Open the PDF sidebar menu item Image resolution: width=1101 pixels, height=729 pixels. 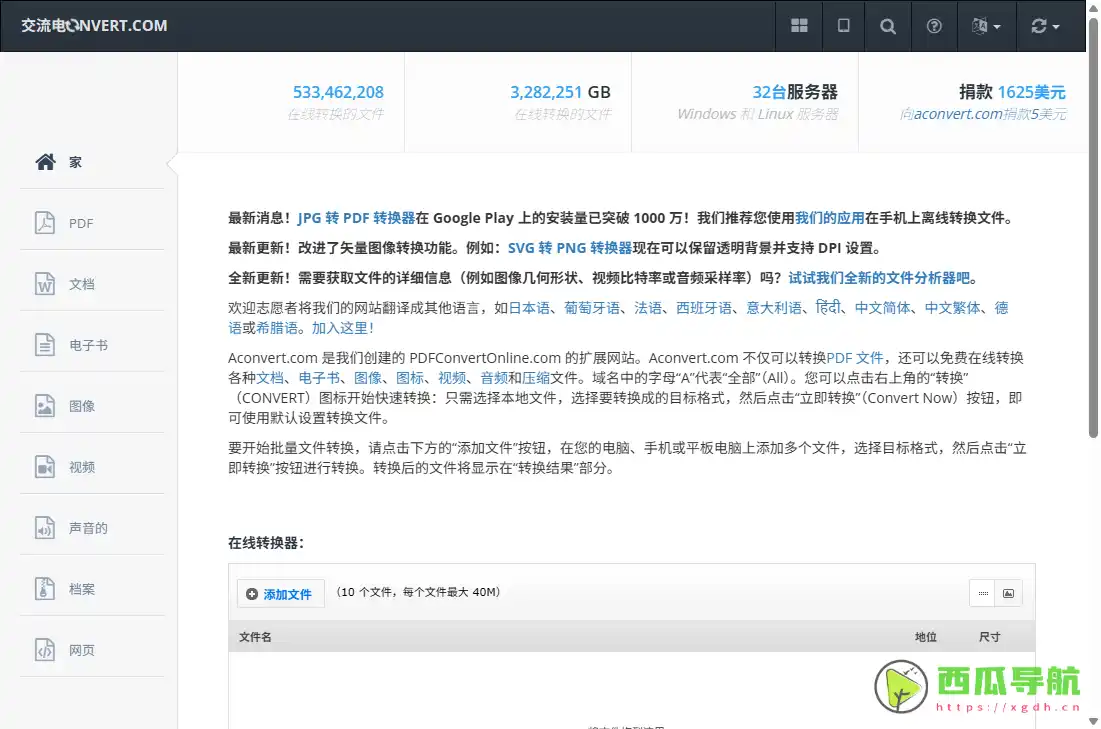pos(92,223)
